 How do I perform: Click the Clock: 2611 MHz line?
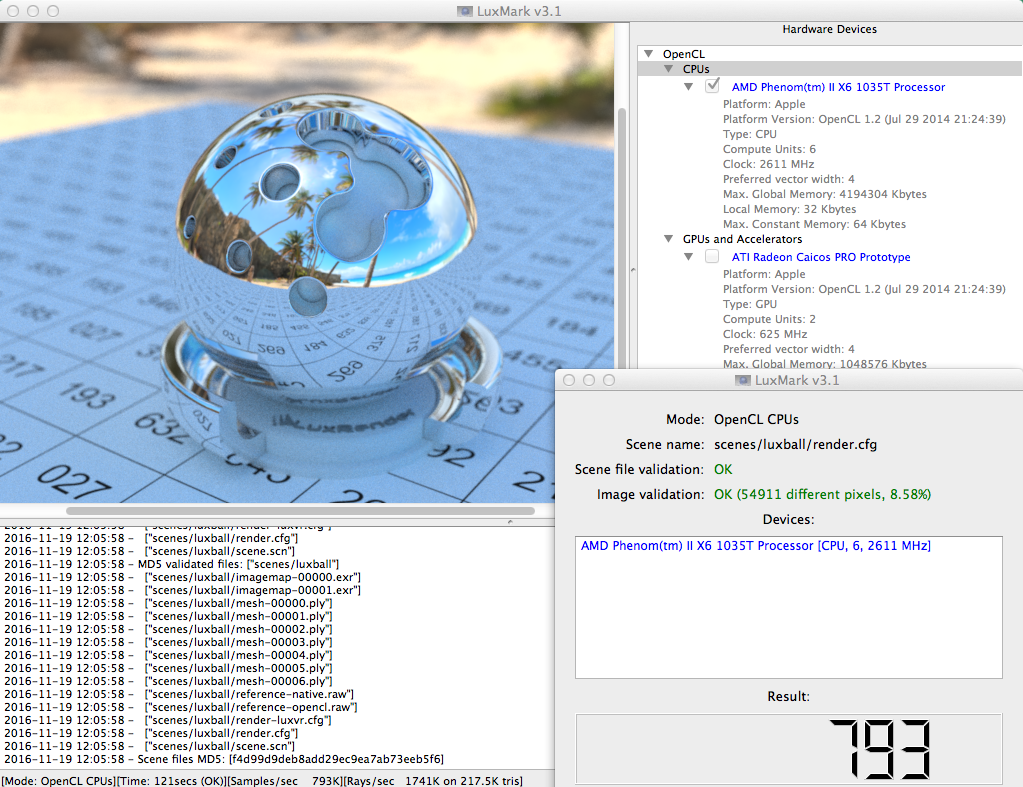pos(769,164)
